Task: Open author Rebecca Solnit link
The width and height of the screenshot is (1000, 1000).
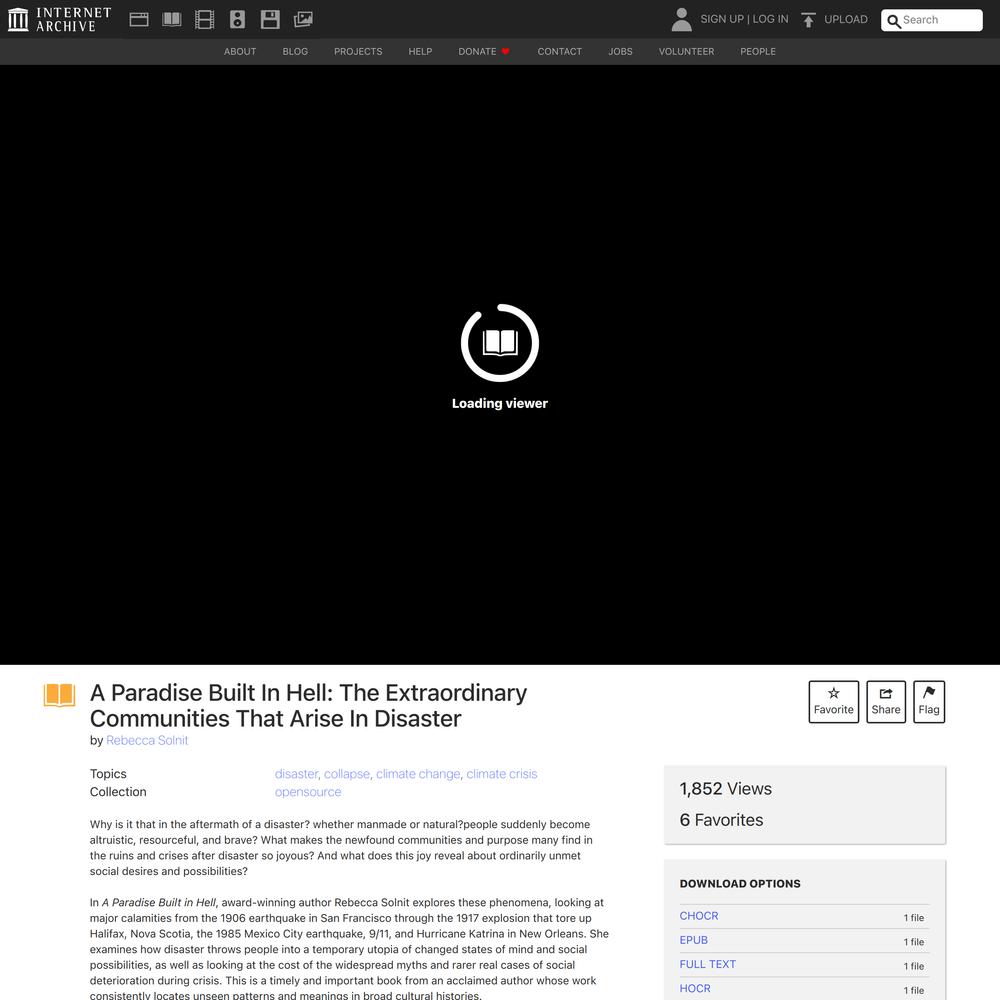Action: coord(147,740)
